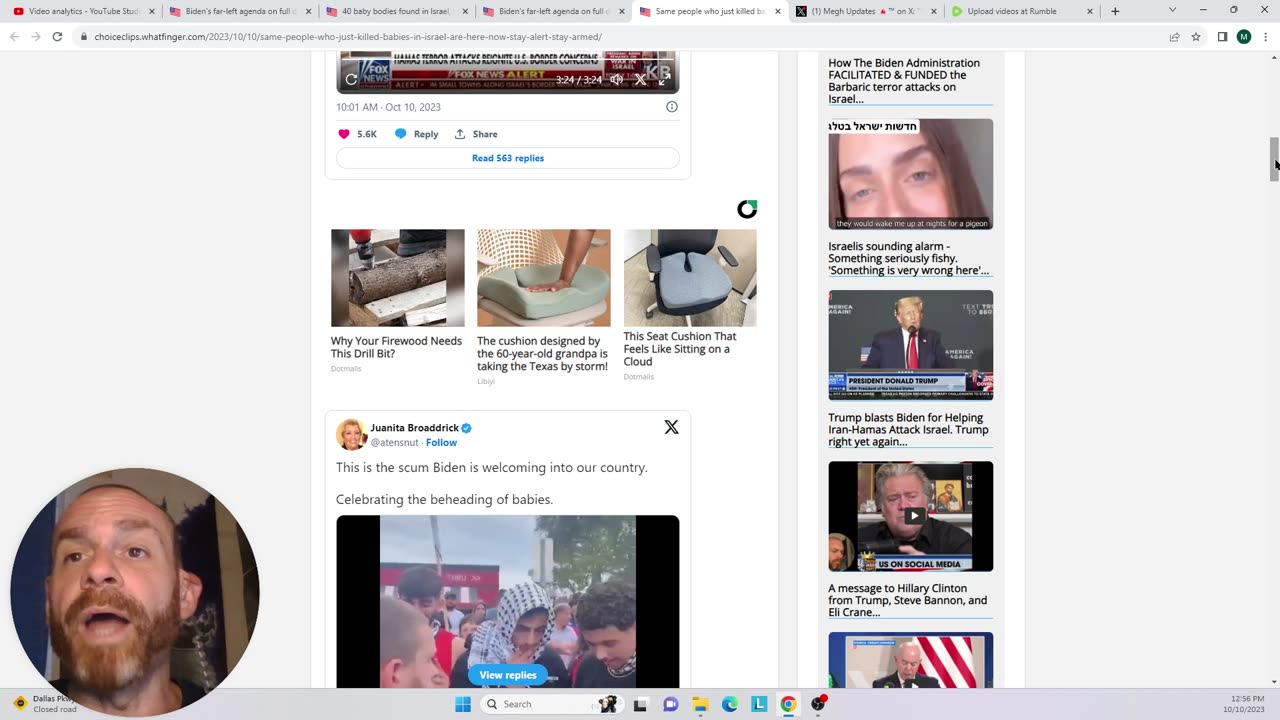This screenshot has width=1280, height=720.
Task: Click Fox video time readout 3:24 / 3:24
Action: coord(579,79)
